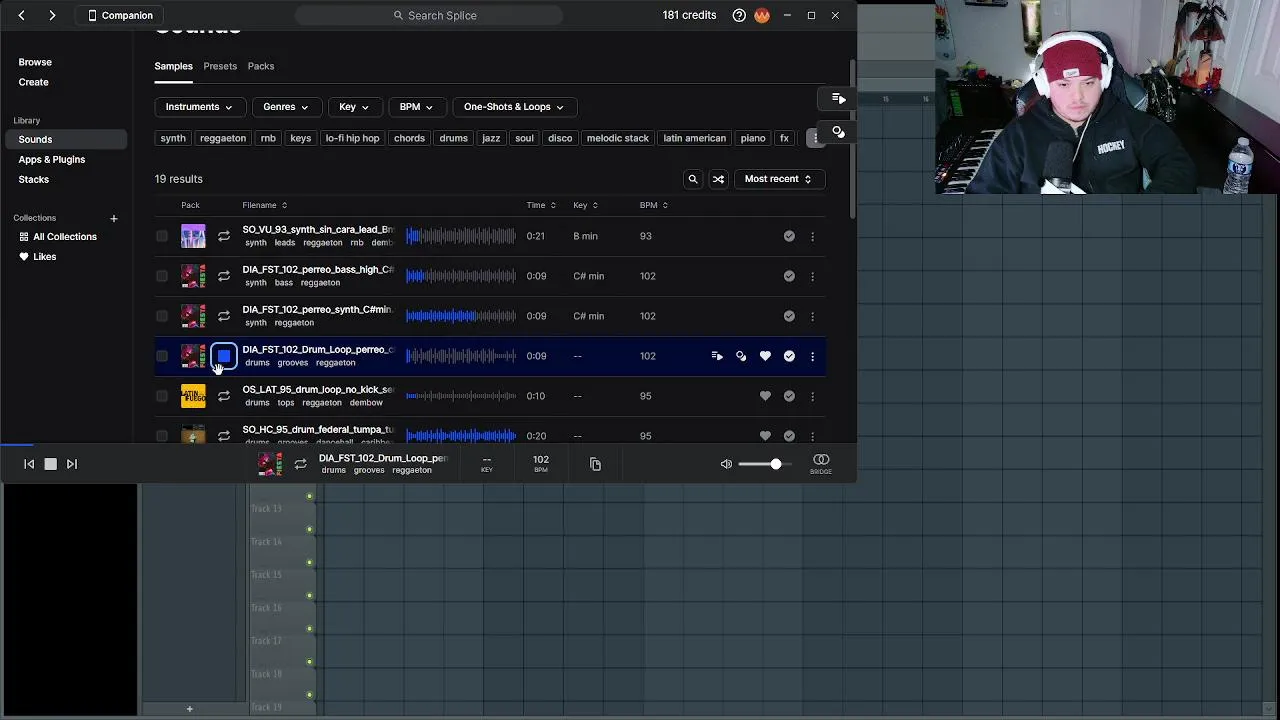Skip to next sample in player

tap(71, 464)
